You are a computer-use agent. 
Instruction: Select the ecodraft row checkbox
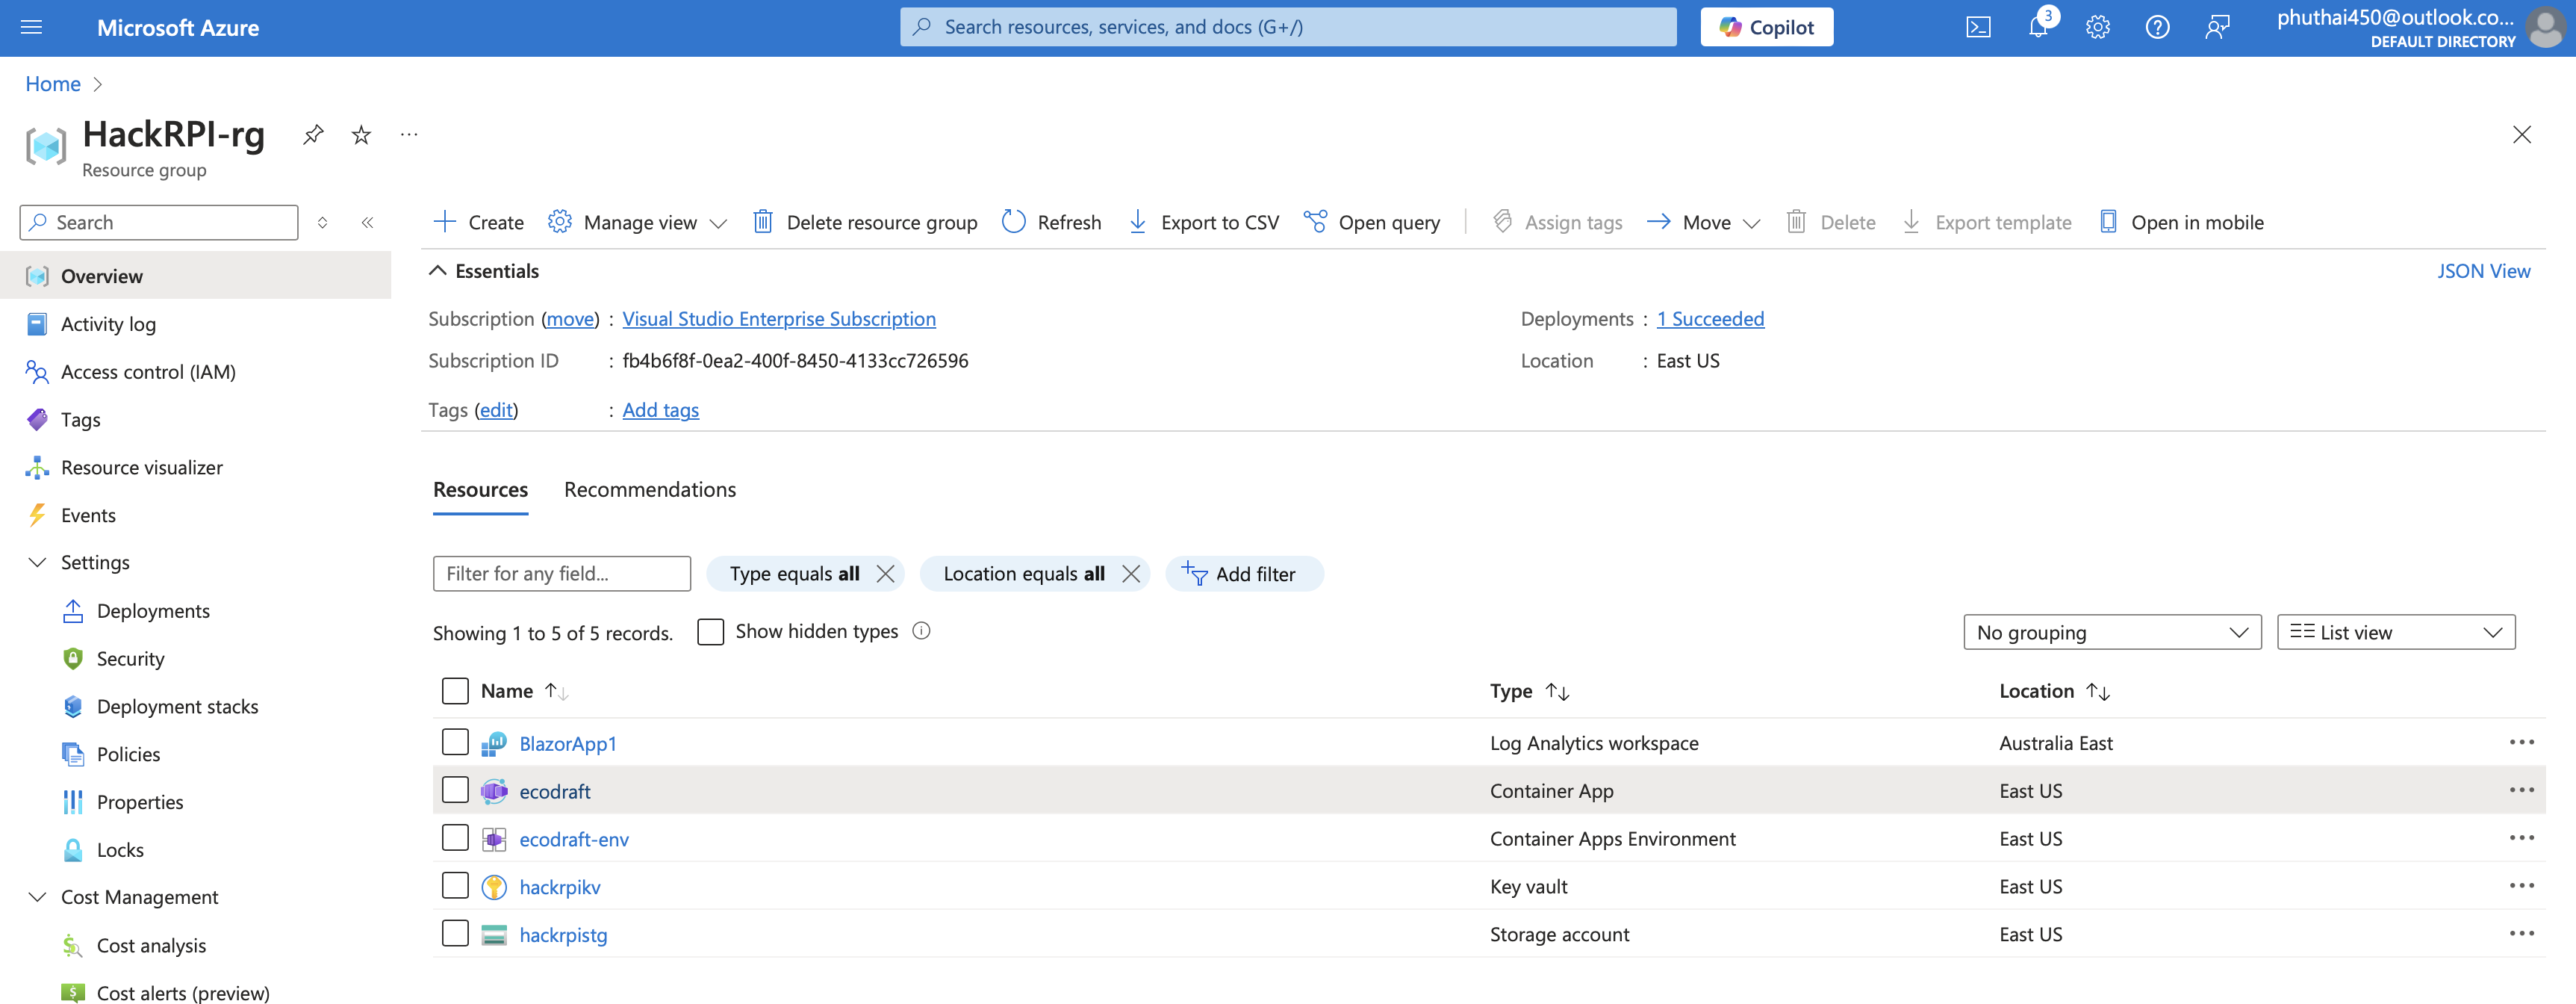point(455,790)
